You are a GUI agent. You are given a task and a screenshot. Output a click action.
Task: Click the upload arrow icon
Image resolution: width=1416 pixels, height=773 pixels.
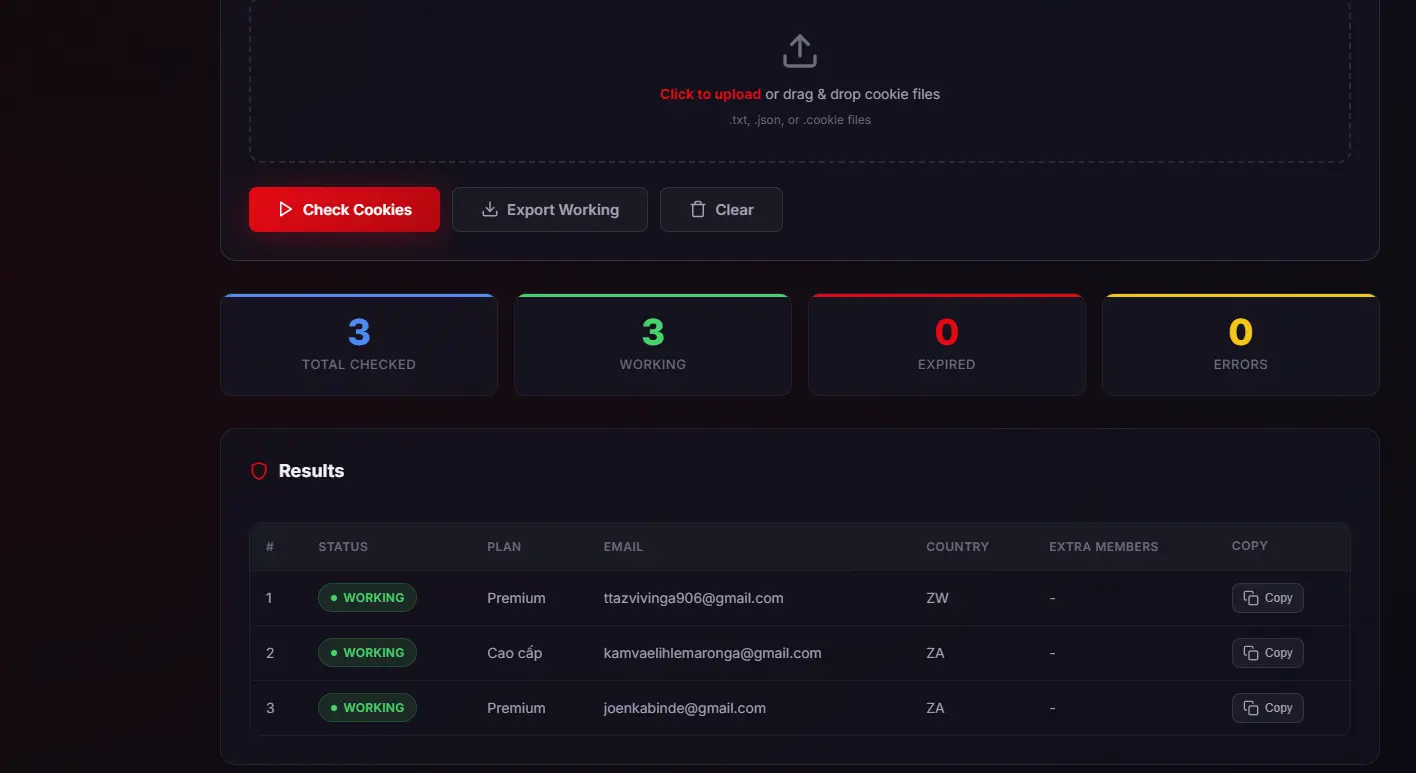tap(799, 51)
